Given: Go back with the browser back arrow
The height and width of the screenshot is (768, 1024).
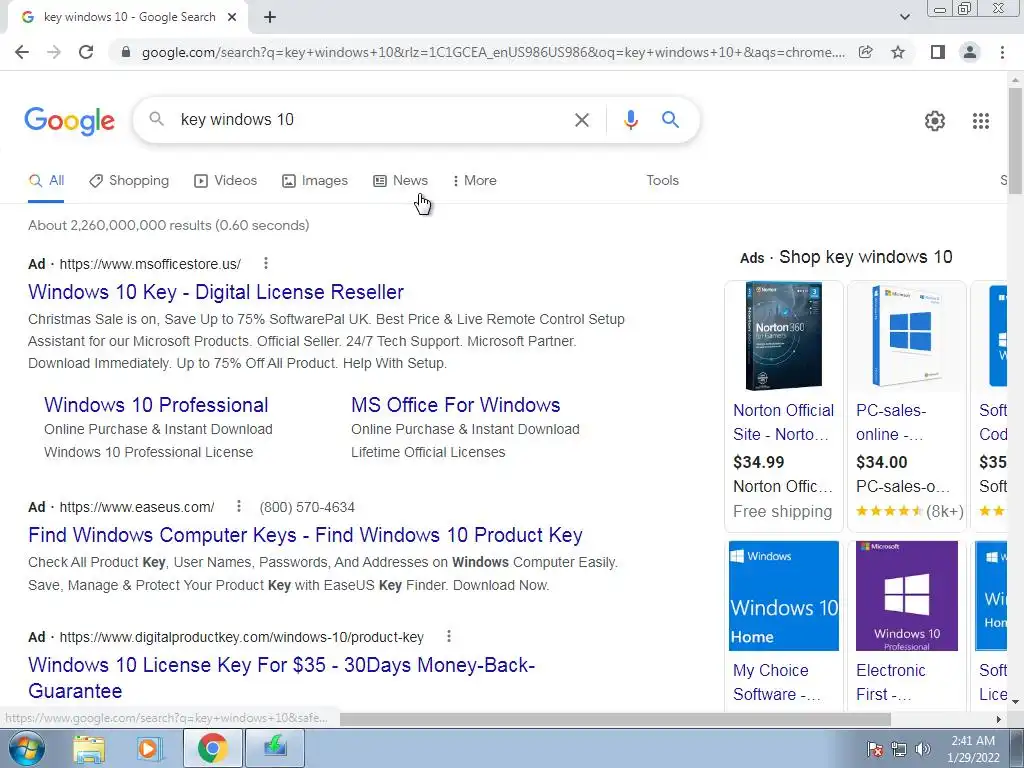Looking at the screenshot, I should coord(22,52).
